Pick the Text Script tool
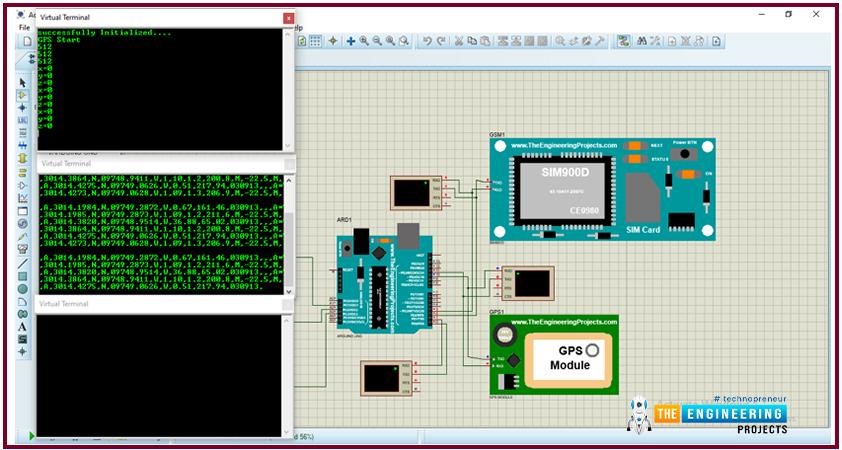 click(x=23, y=133)
